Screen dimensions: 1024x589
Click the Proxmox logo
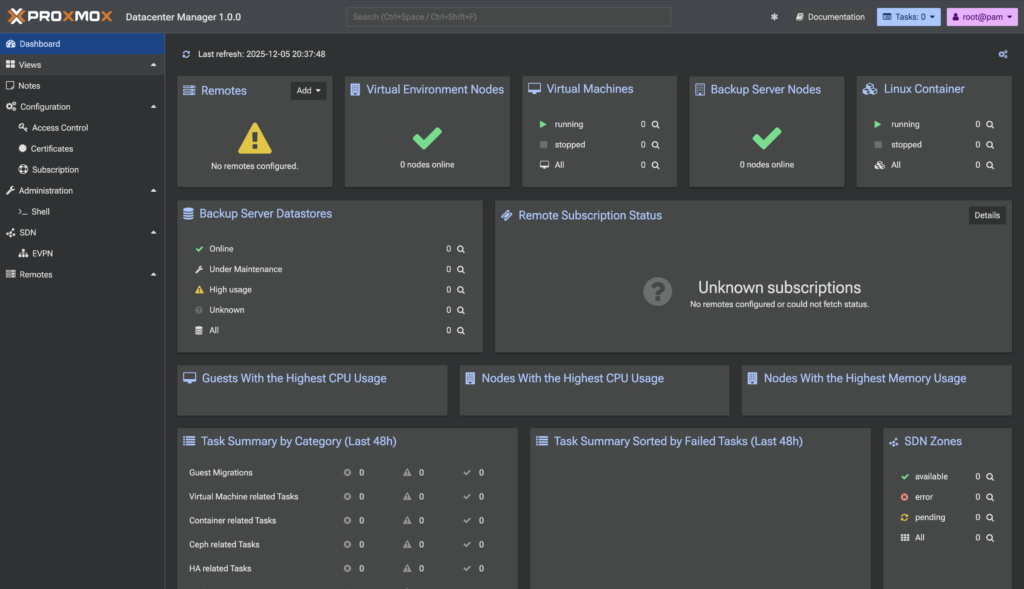pos(59,17)
